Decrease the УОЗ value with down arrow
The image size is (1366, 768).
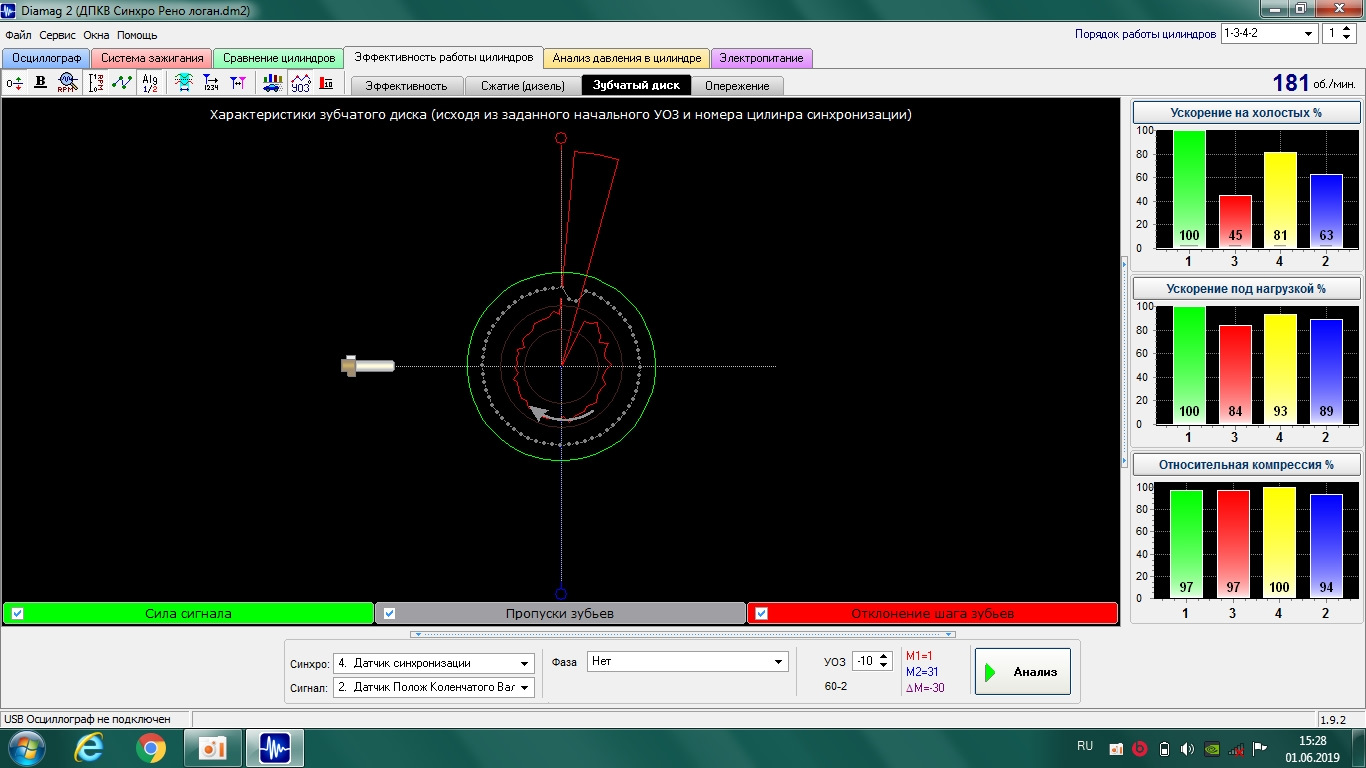coord(884,666)
